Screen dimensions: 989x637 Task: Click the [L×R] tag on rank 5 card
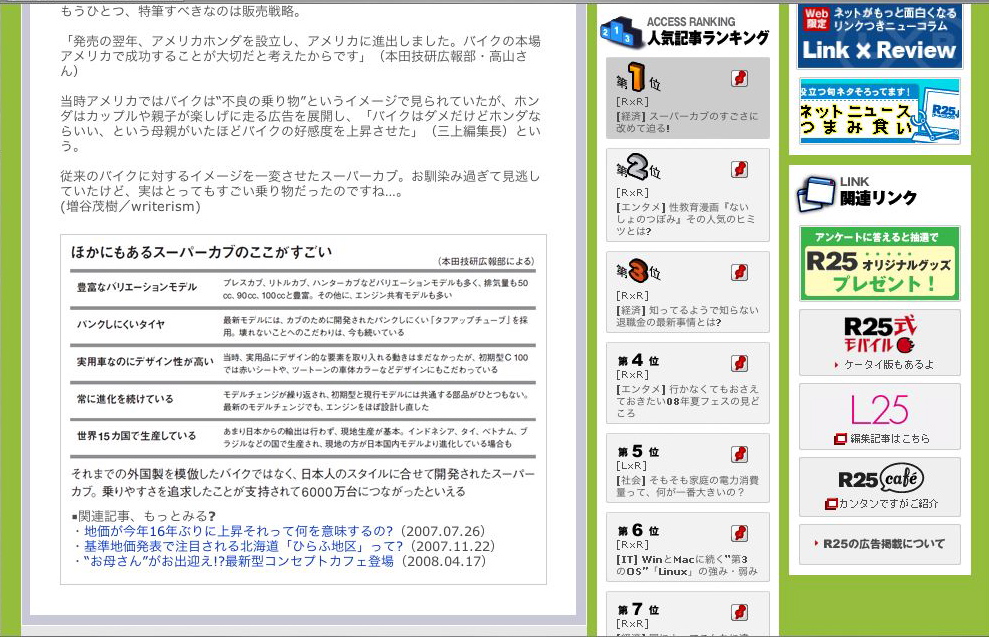(631, 465)
